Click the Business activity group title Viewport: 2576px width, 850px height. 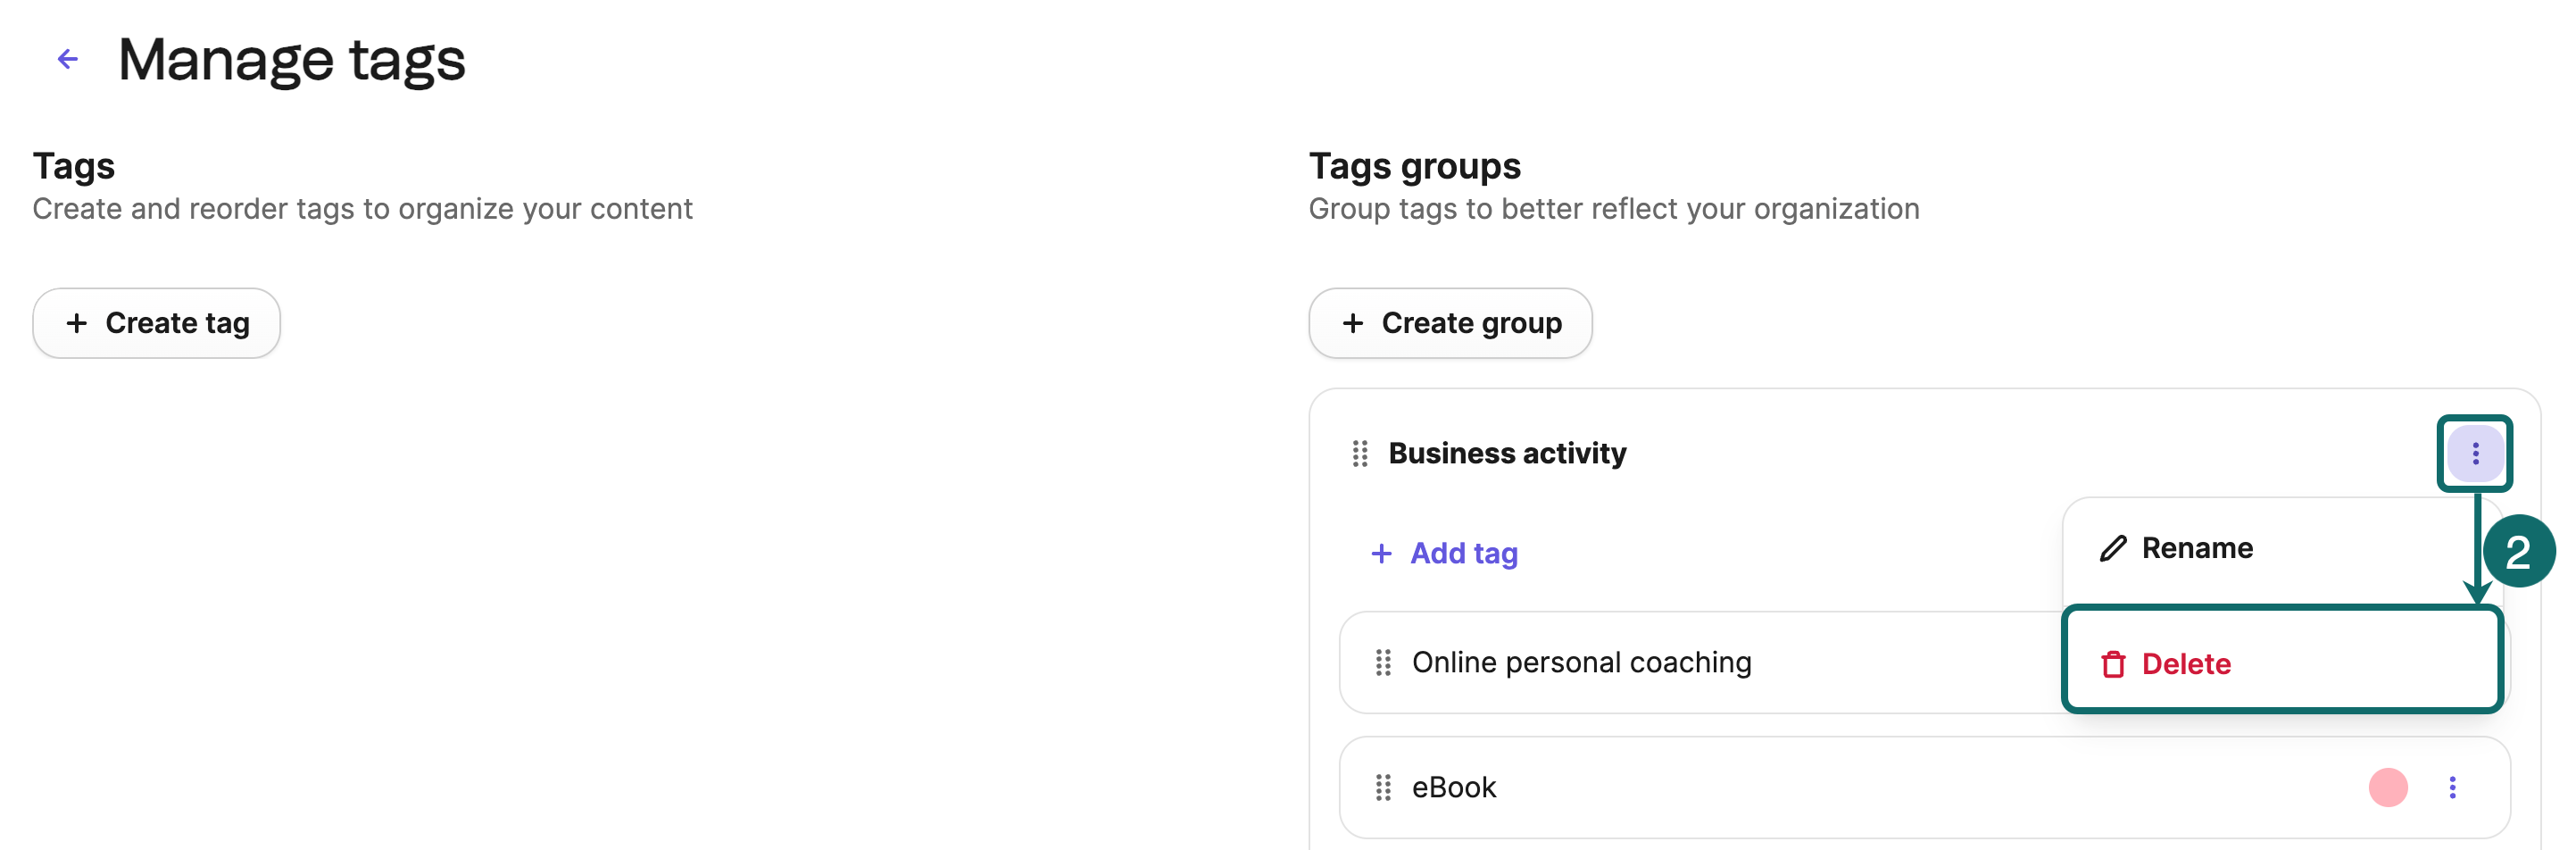[x=1508, y=453]
